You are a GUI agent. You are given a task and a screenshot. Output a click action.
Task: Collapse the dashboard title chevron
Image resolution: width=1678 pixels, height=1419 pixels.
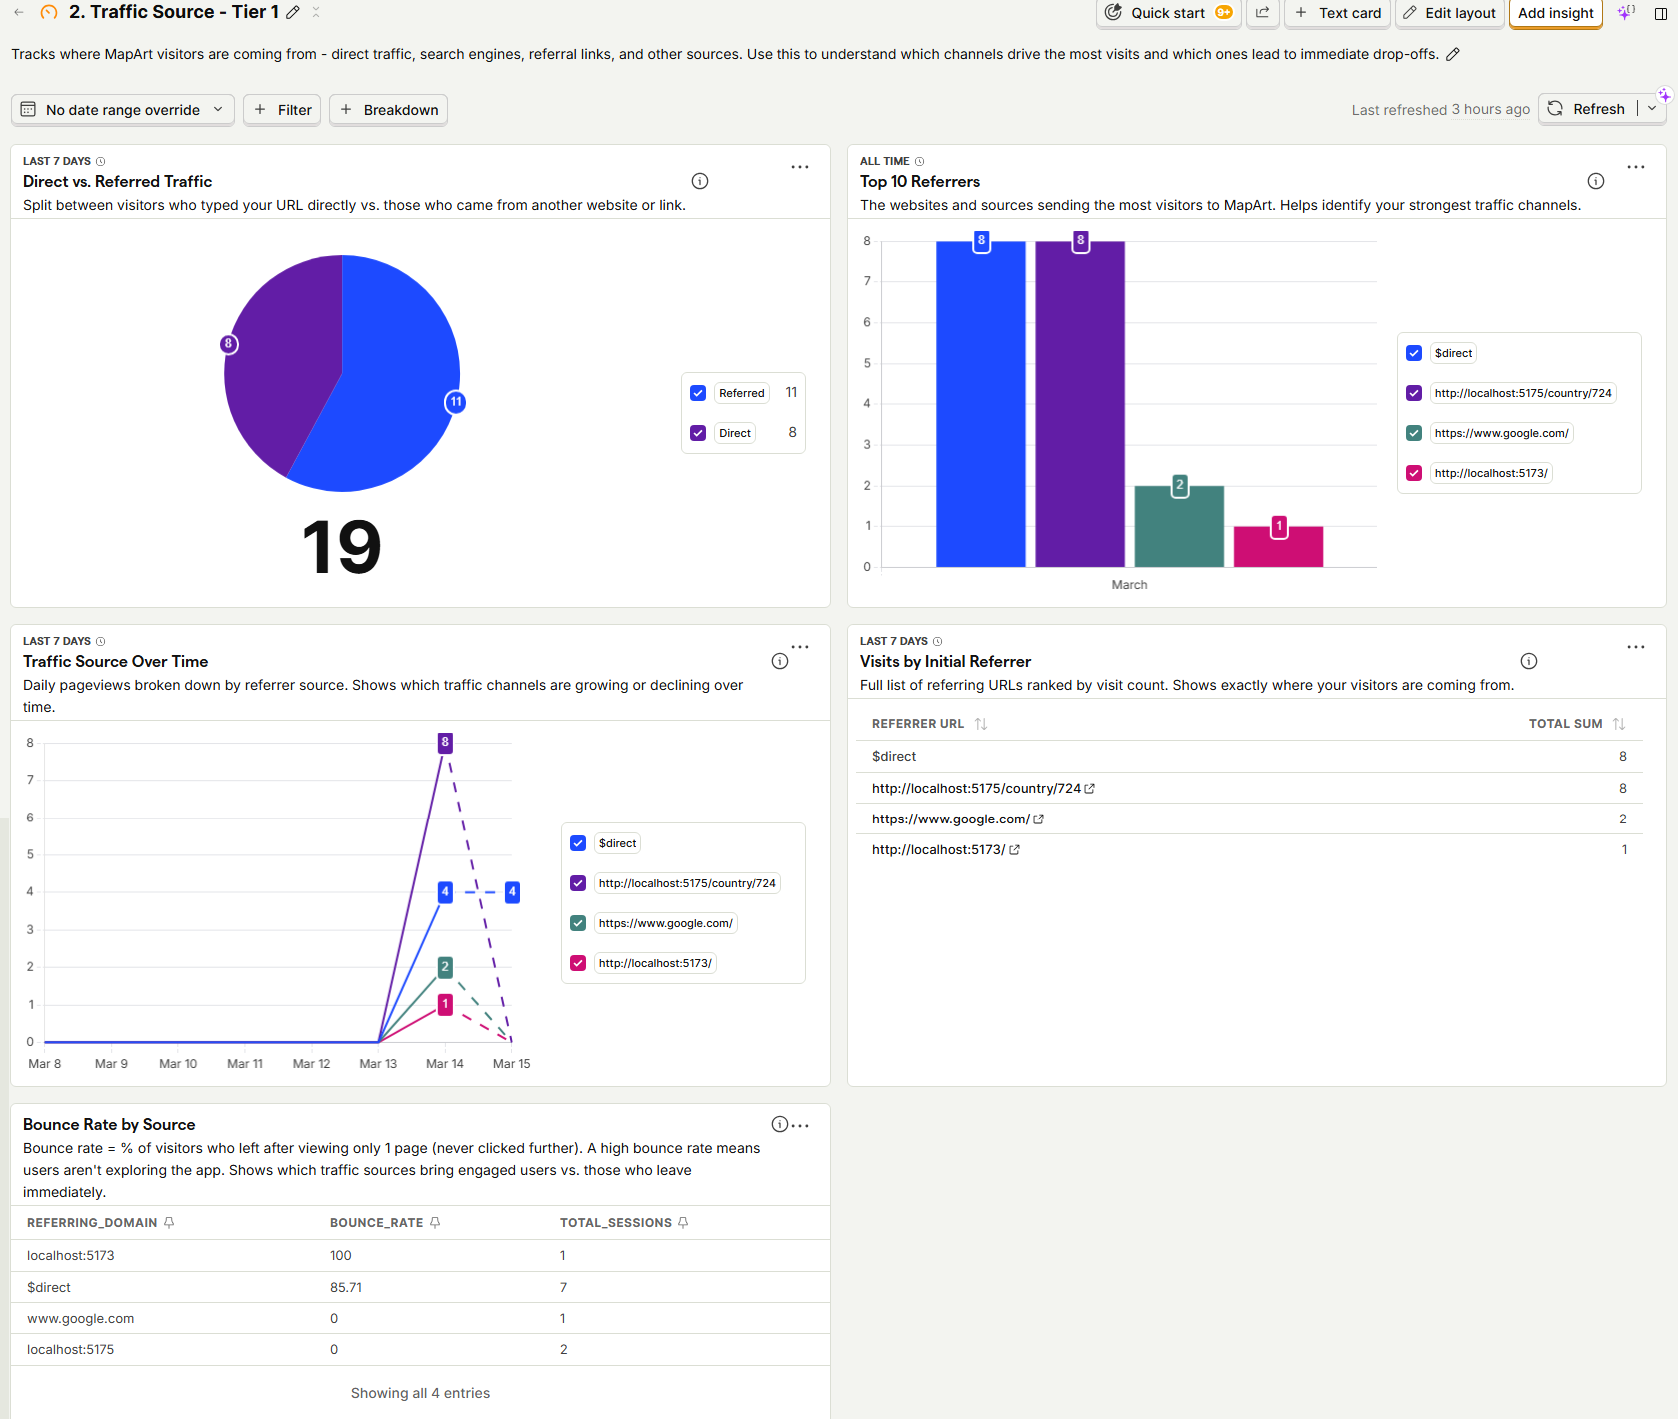(x=315, y=12)
